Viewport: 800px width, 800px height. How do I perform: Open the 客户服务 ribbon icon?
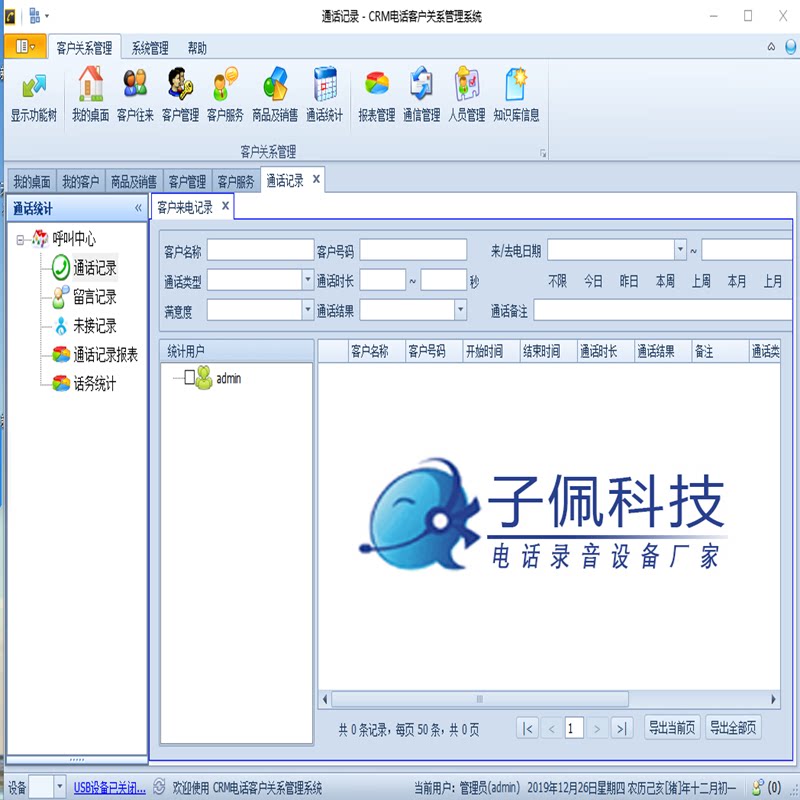pyautogui.click(x=225, y=96)
